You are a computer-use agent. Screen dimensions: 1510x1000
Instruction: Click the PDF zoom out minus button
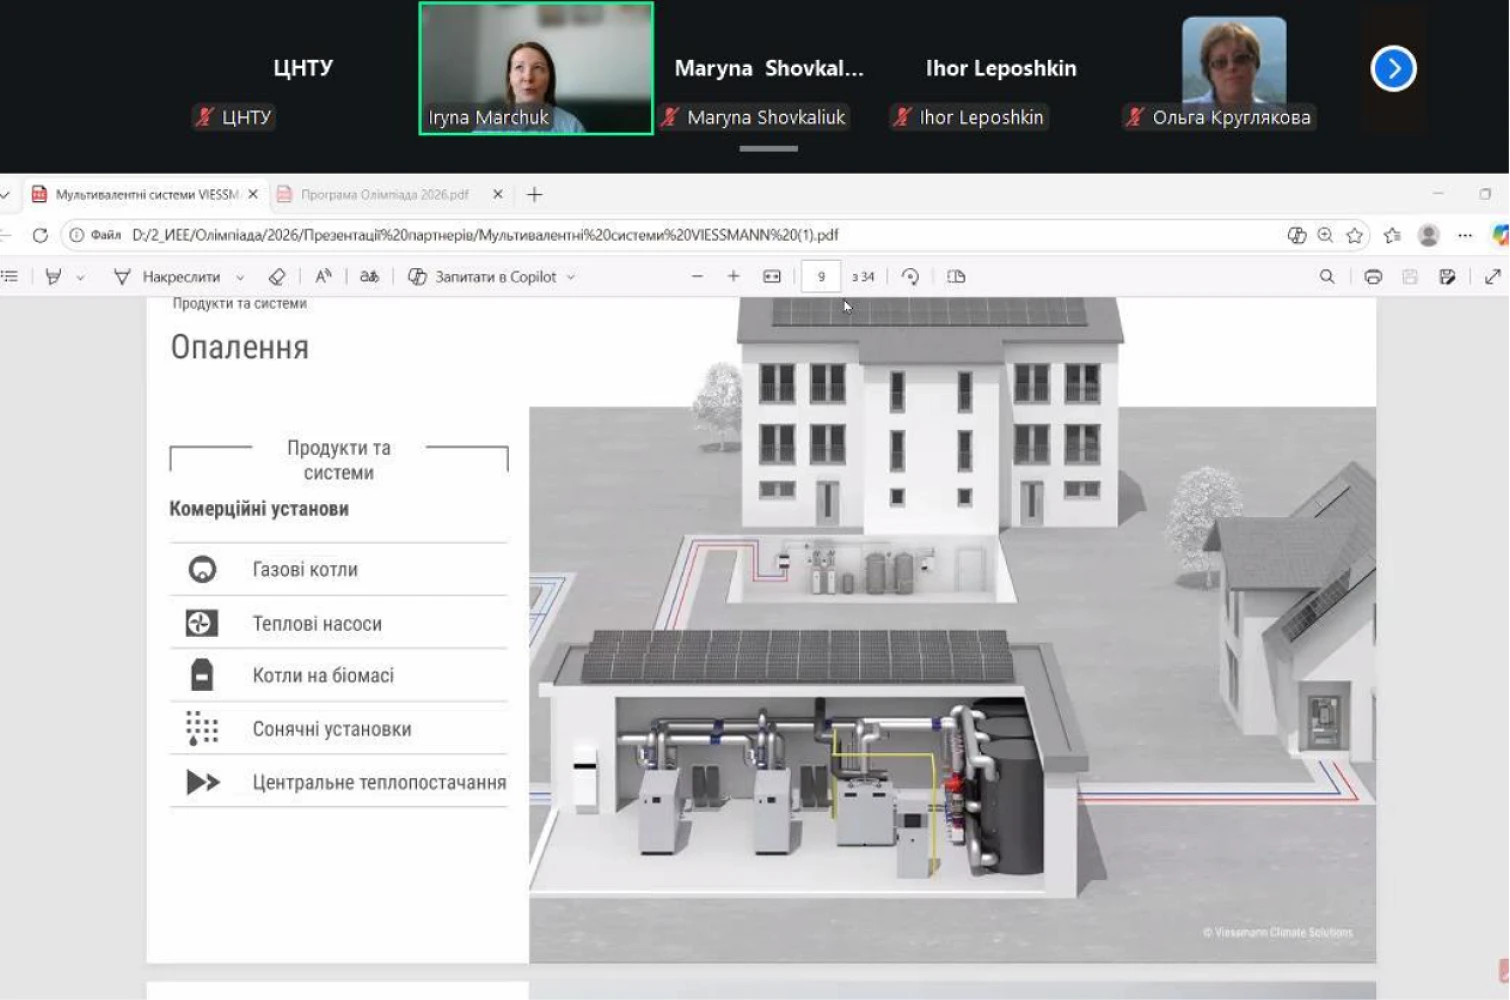tap(697, 277)
